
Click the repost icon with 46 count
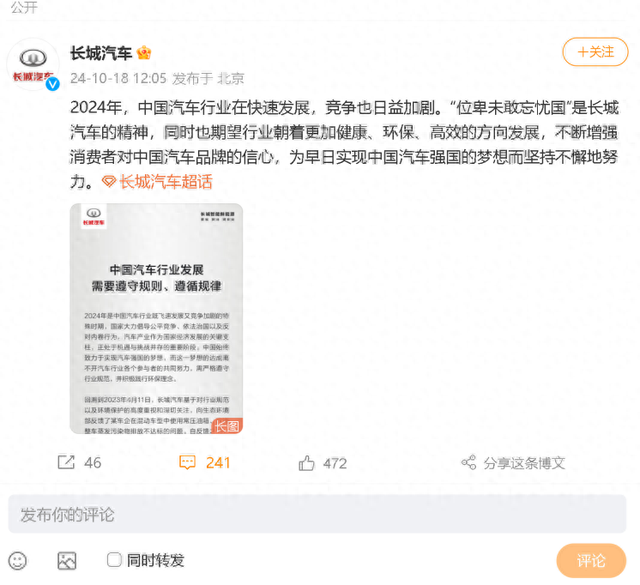click(66, 462)
